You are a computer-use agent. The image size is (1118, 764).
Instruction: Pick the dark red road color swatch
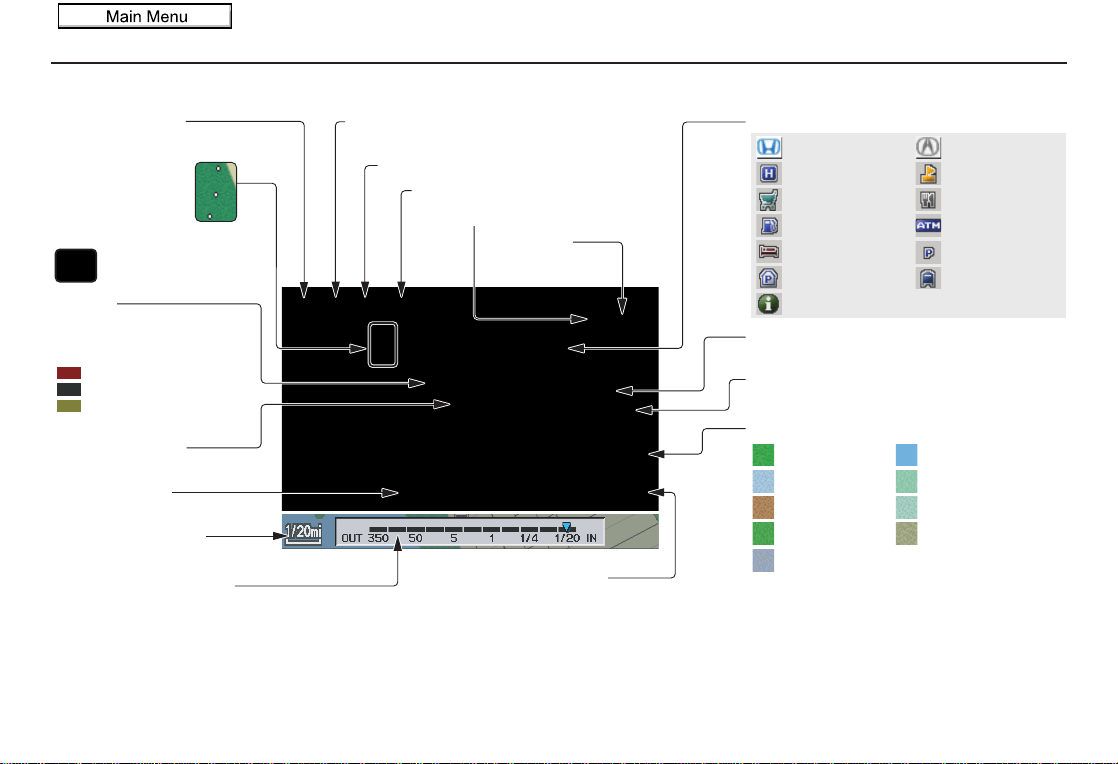click(x=69, y=373)
